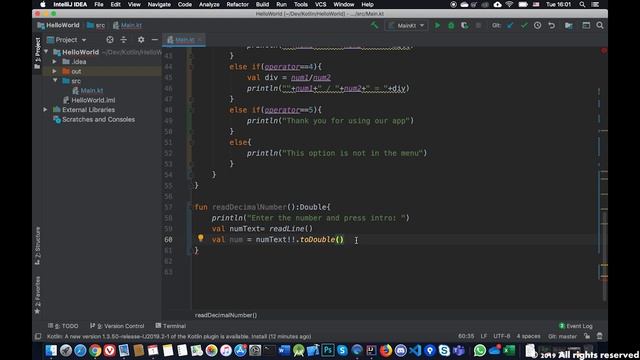Open the Tools menu
The width and height of the screenshot is (640, 360).
(x=301, y=4)
